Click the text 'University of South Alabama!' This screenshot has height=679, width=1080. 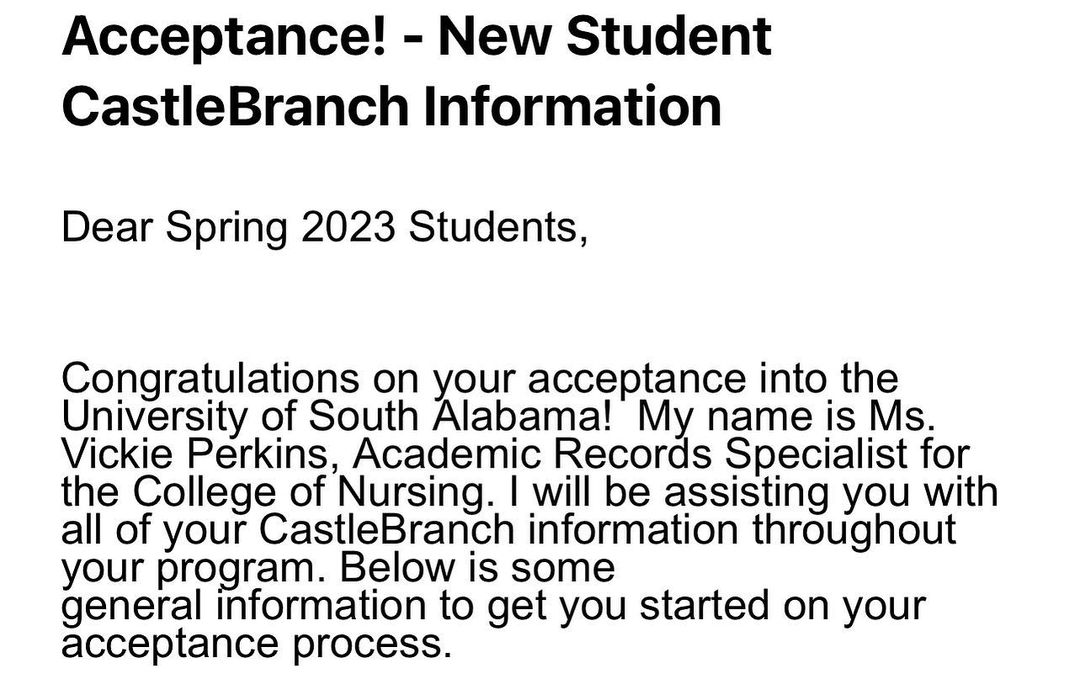coord(343,417)
